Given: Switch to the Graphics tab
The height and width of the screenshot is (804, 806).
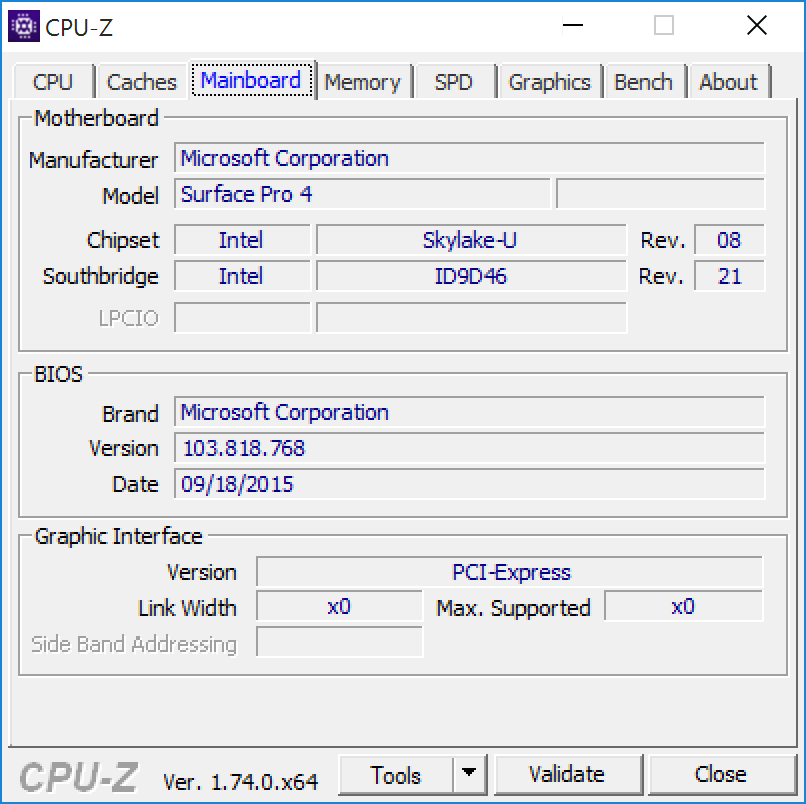Looking at the screenshot, I should pos(549,82).
